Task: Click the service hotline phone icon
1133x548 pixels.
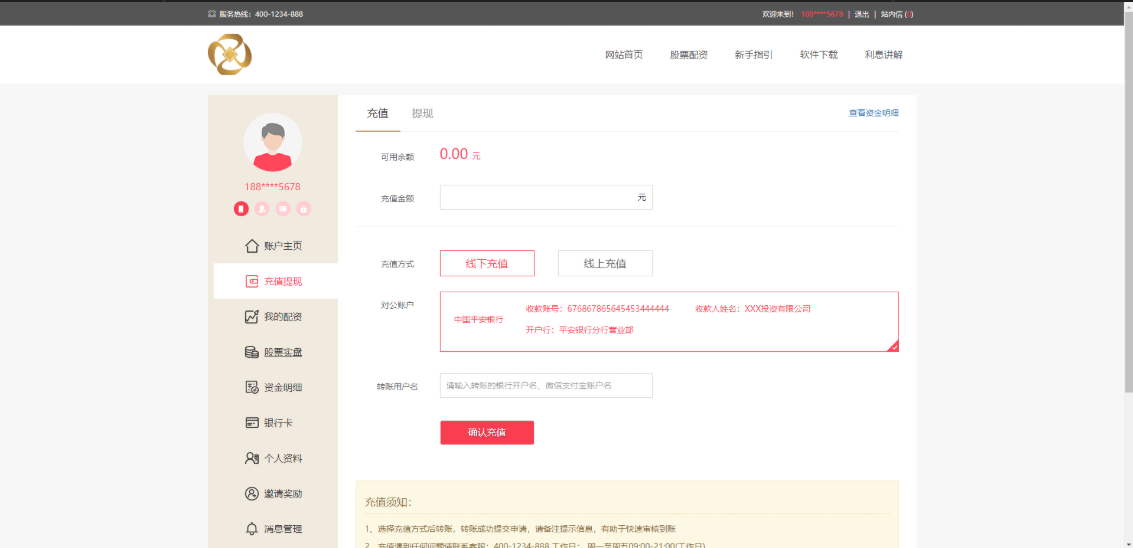Action: tap(212, 14)
